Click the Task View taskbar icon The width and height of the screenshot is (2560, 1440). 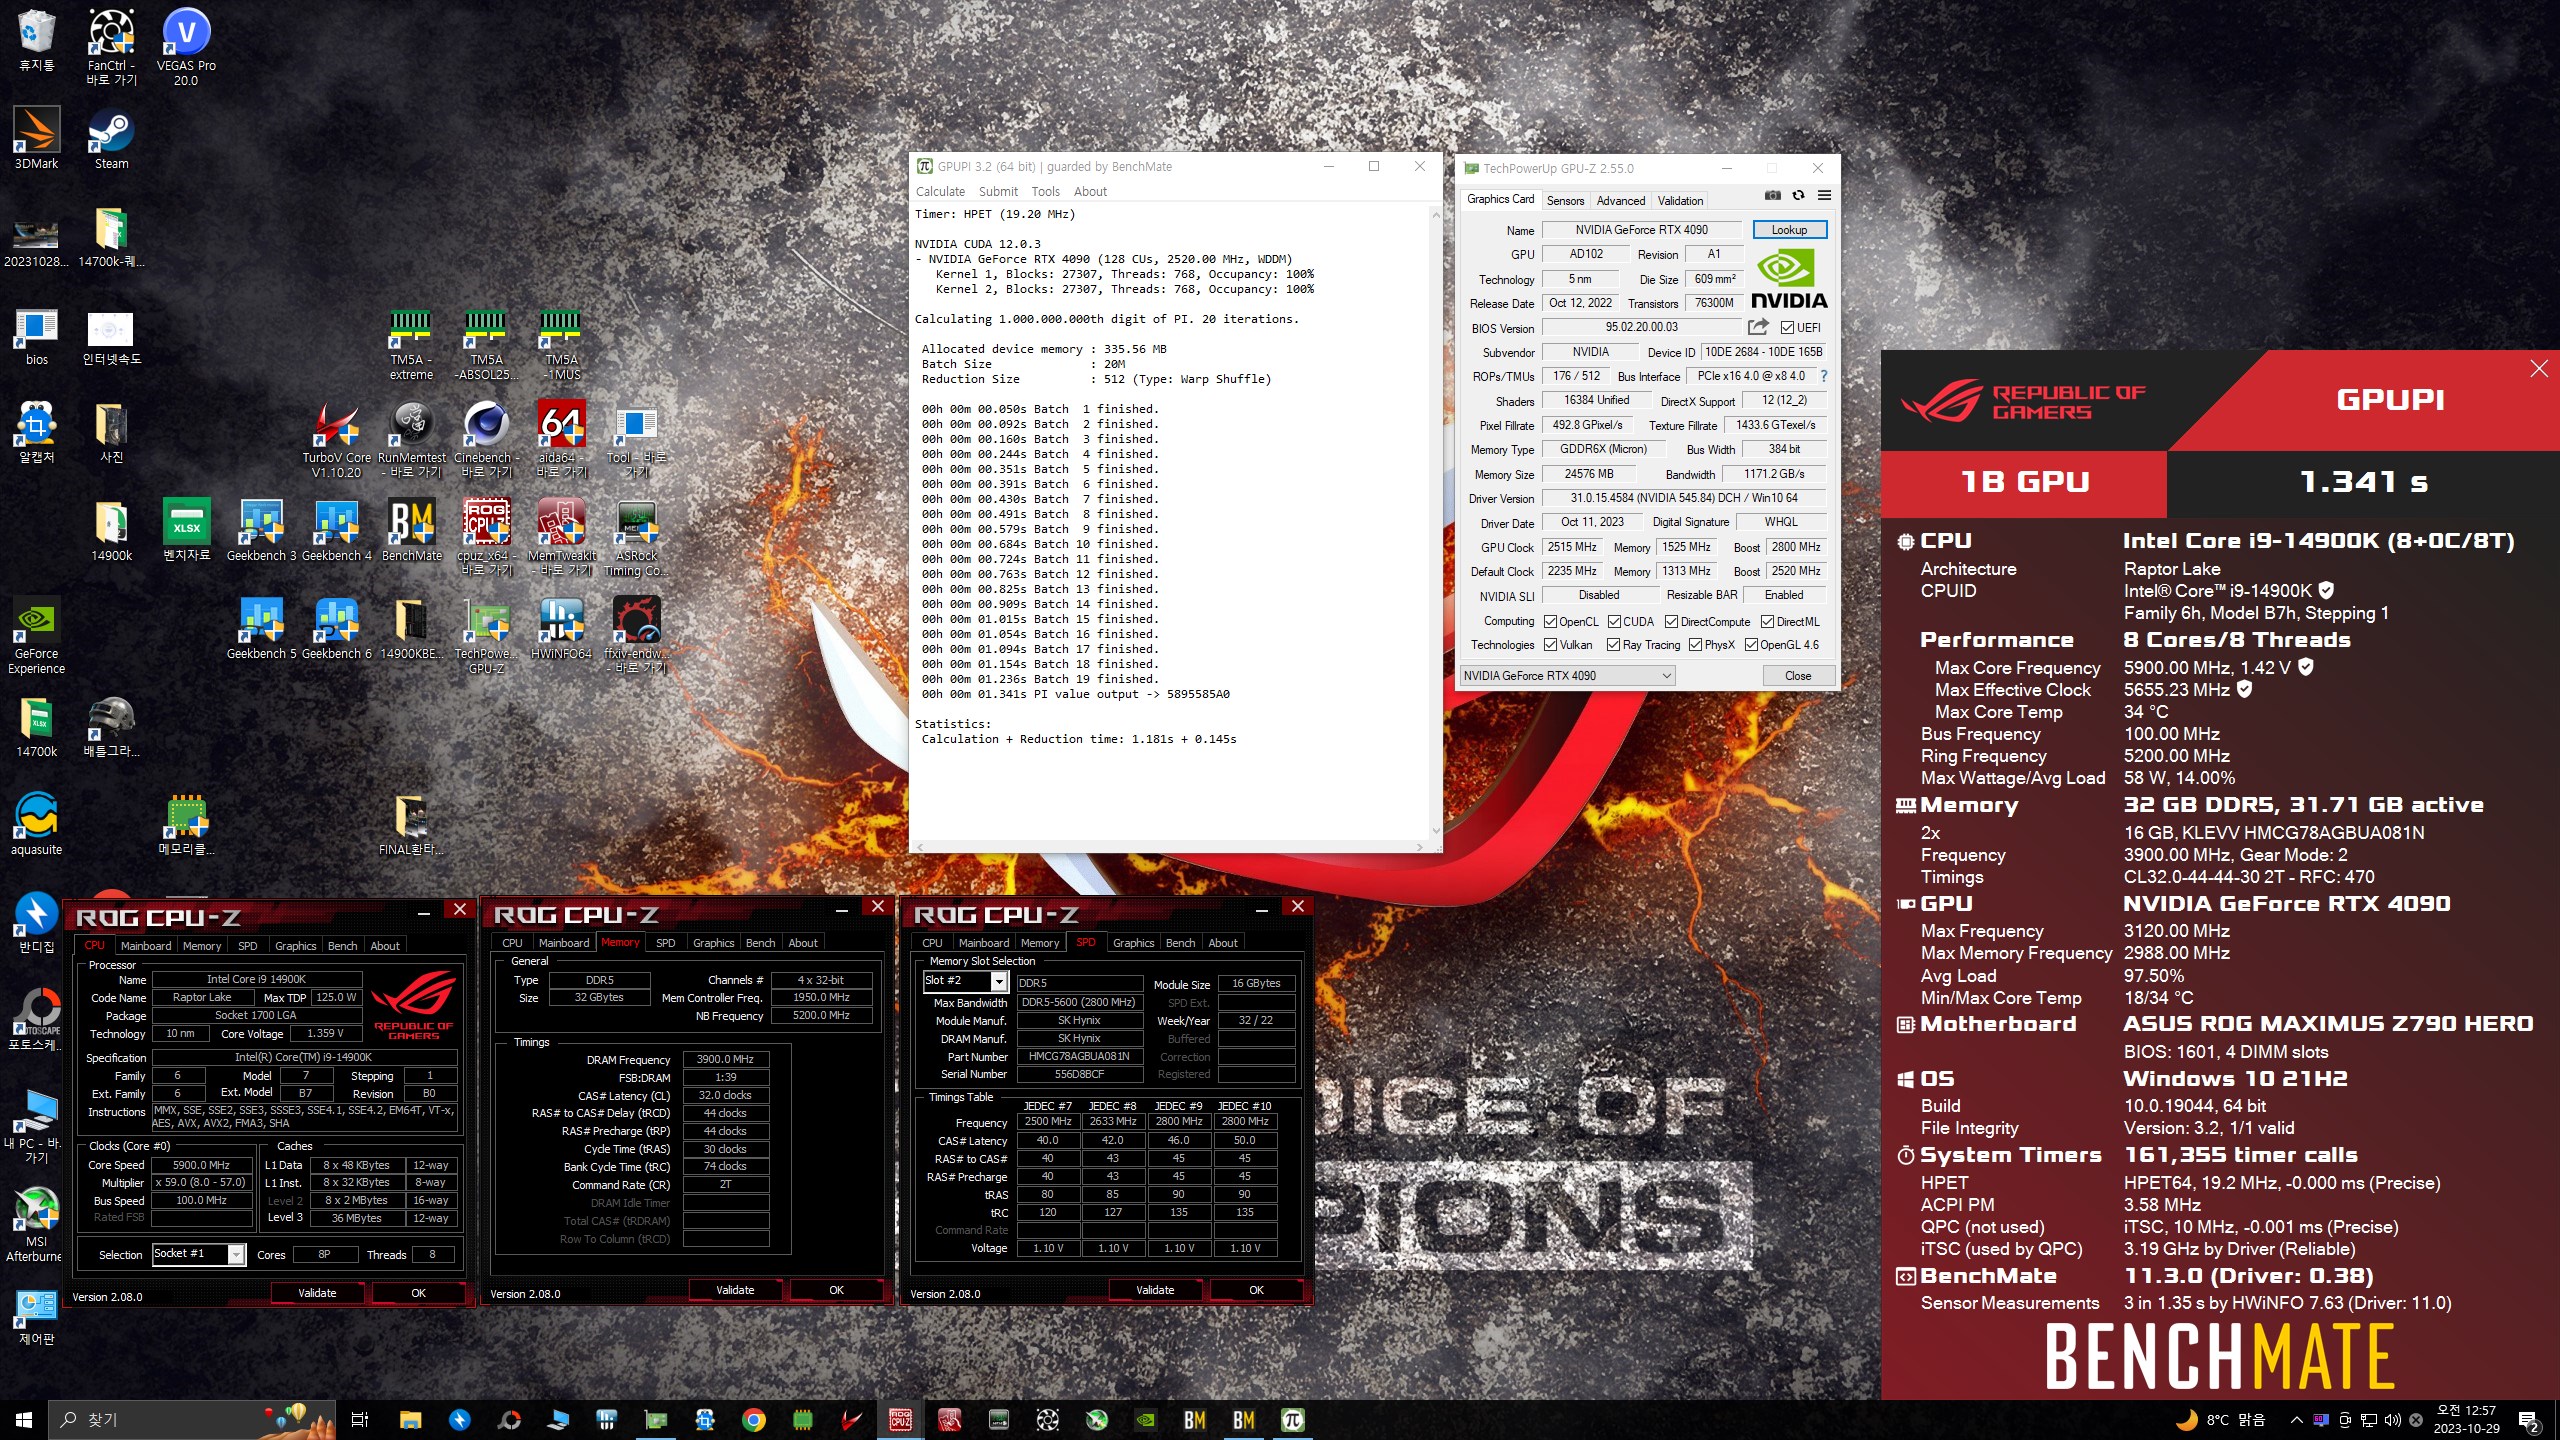coord(360,1420)
